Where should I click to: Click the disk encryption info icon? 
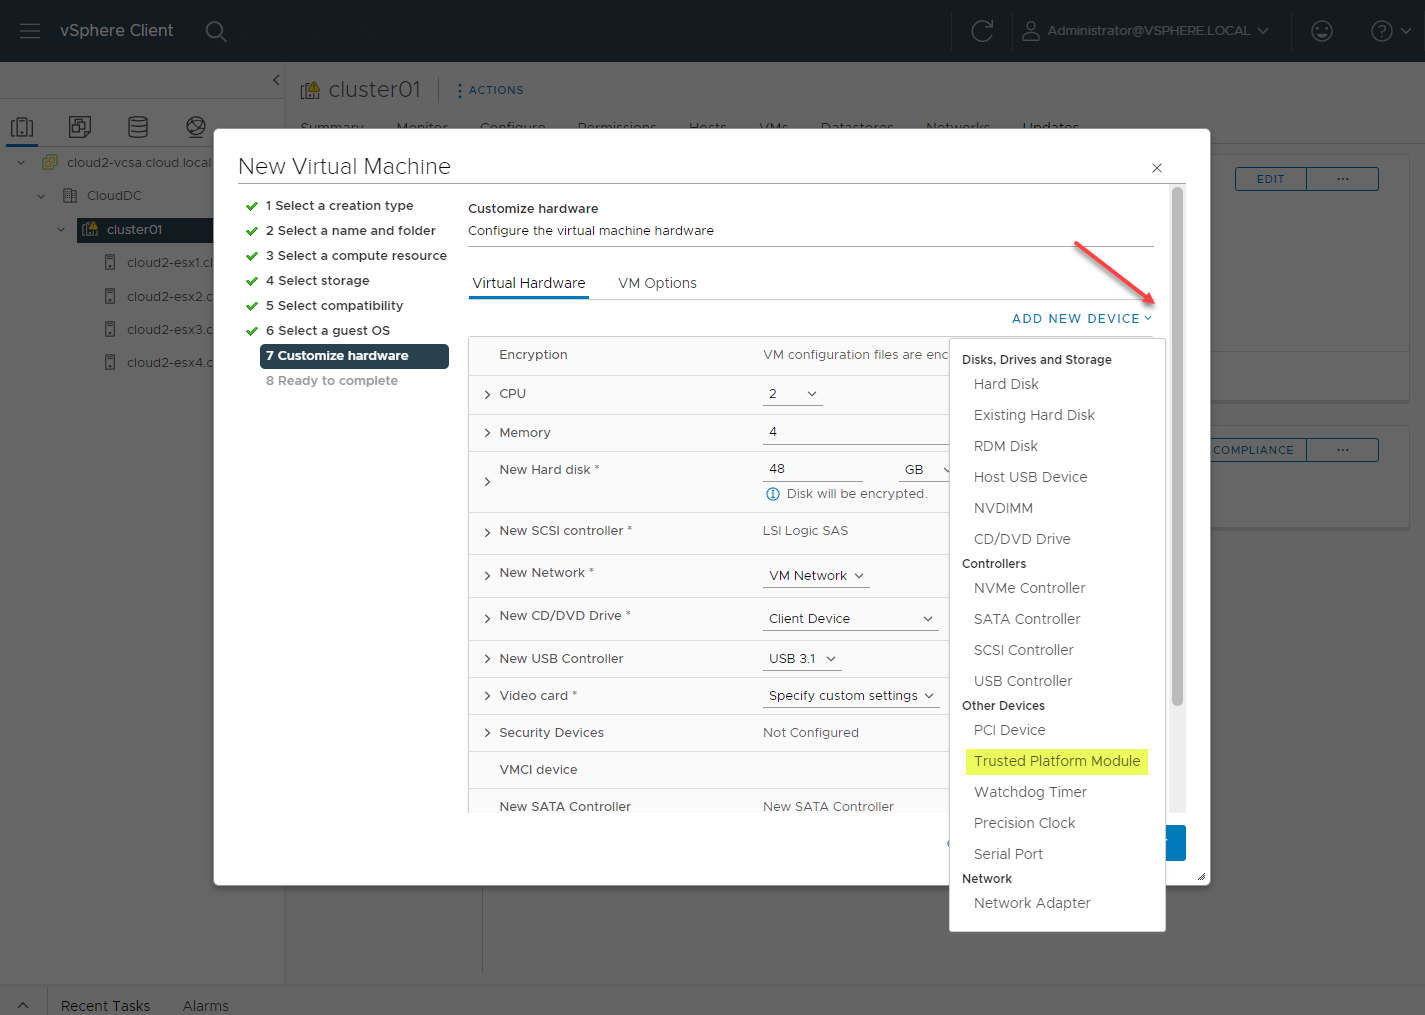click(x=773, y=494)
